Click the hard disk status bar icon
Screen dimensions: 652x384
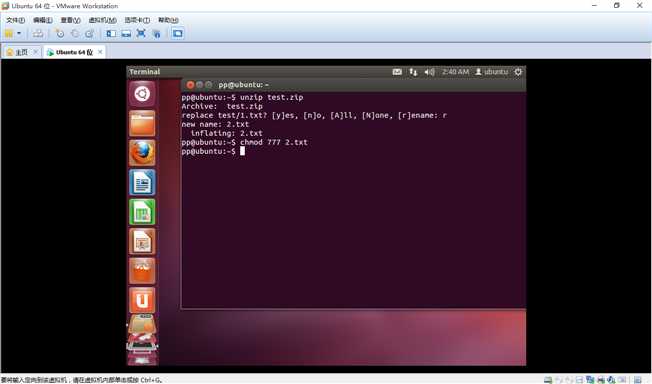548,379
